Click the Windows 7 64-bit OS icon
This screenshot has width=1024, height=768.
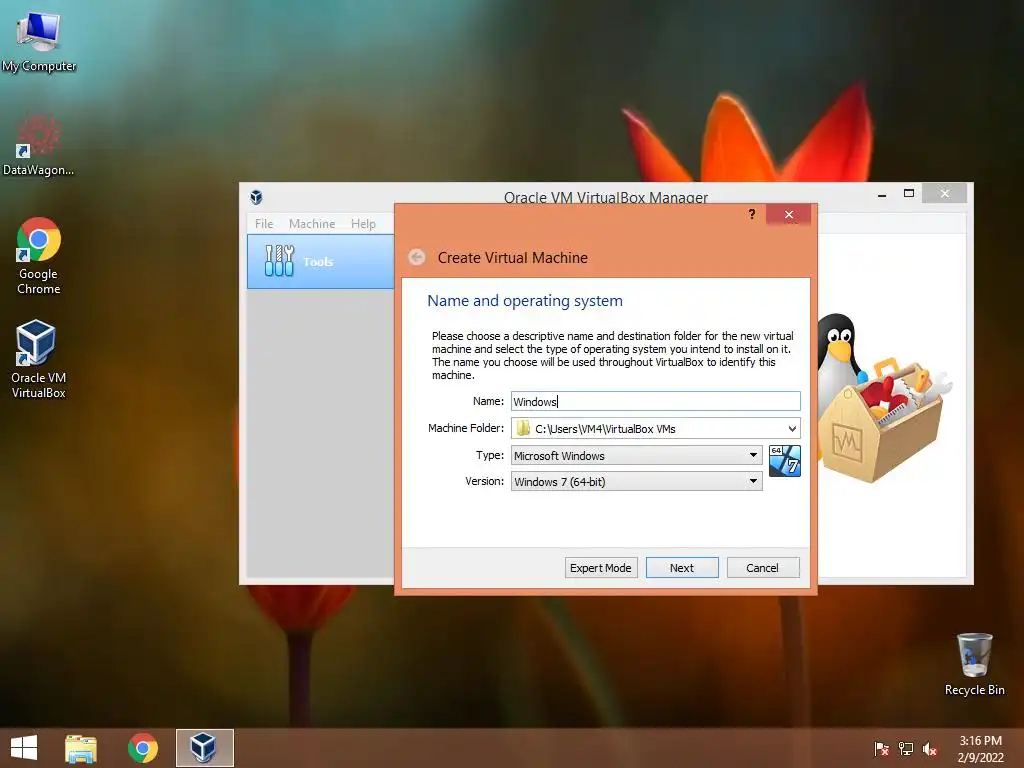[x=784, y=461]
